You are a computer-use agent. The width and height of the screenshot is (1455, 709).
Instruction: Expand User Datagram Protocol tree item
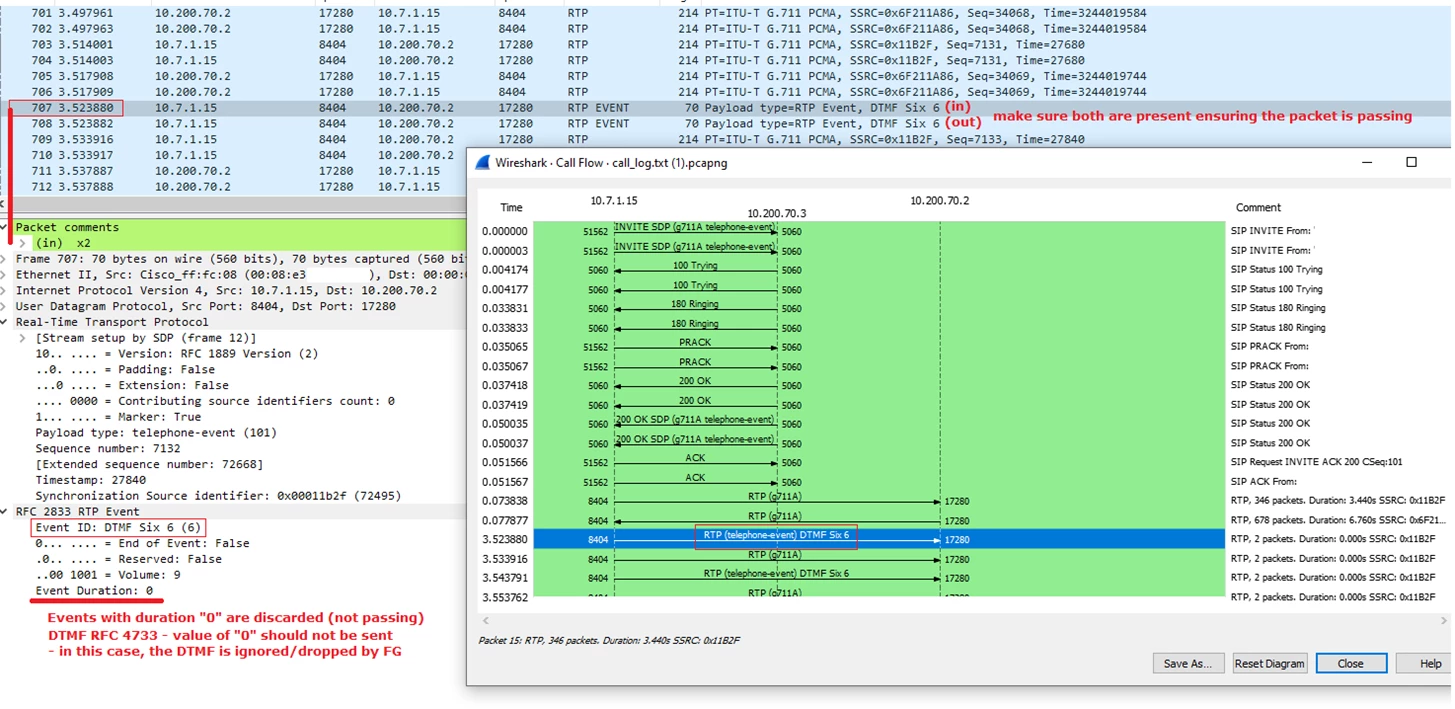tap(7, 306)
